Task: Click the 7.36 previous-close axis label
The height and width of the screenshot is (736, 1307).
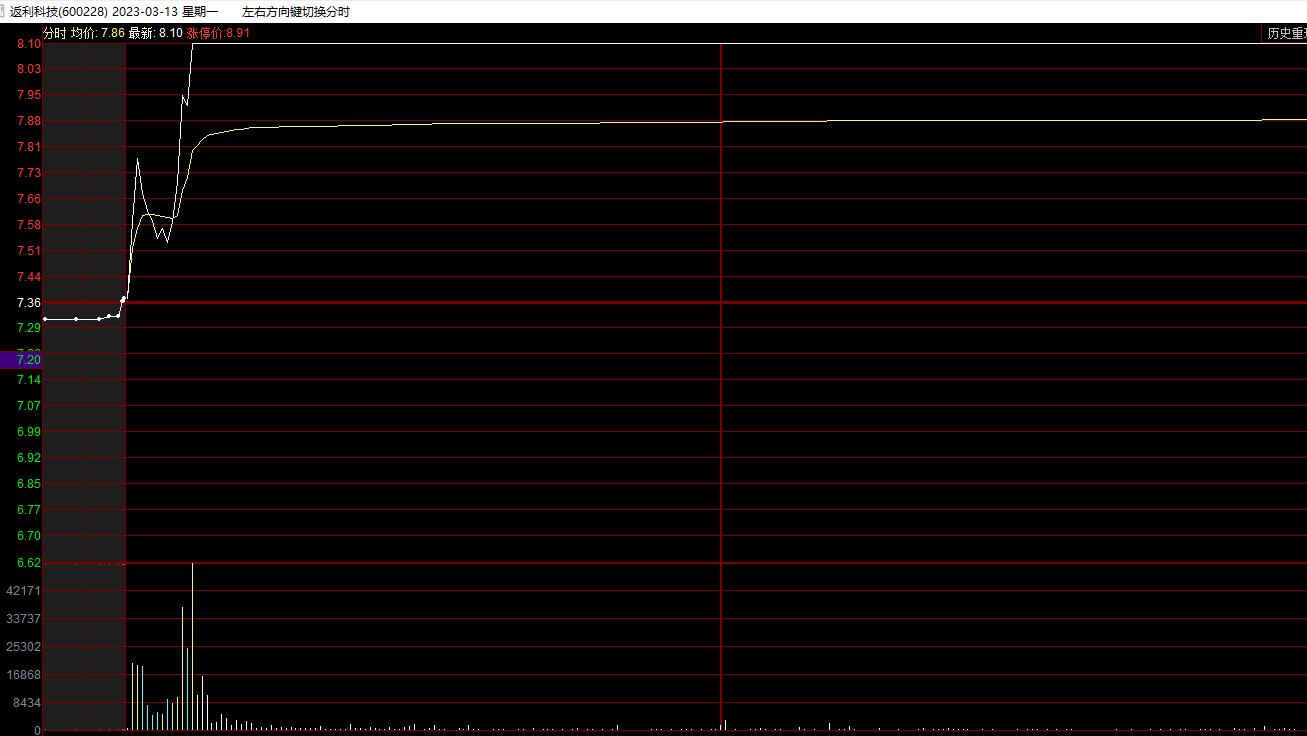Action: 29,303
